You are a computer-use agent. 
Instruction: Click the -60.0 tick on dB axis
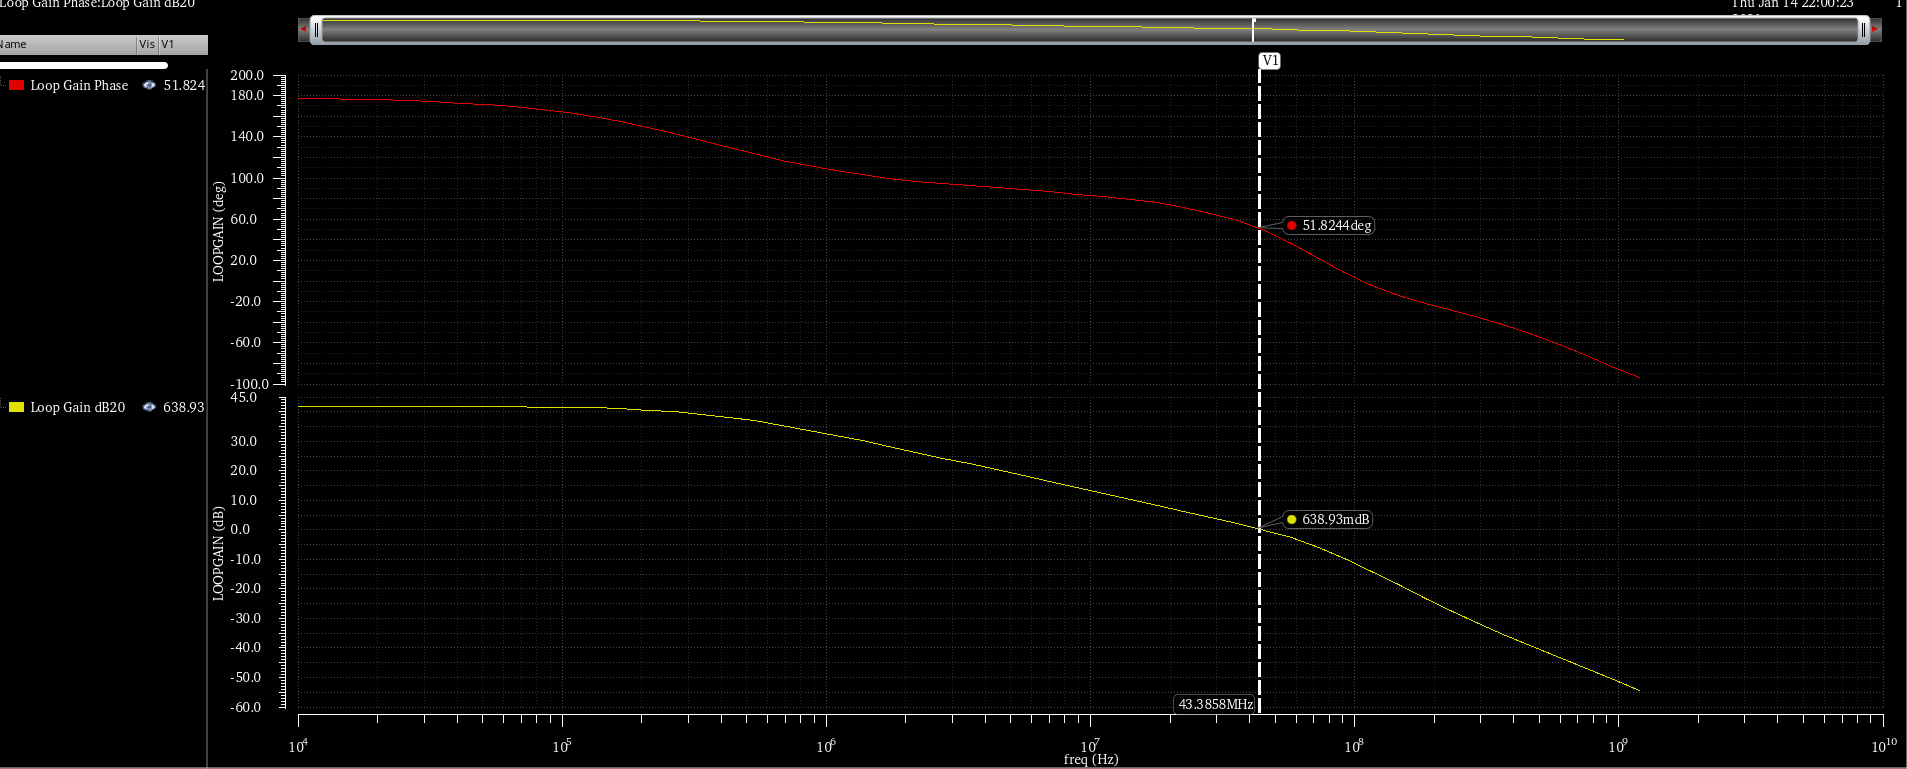(x=245, y=708)
